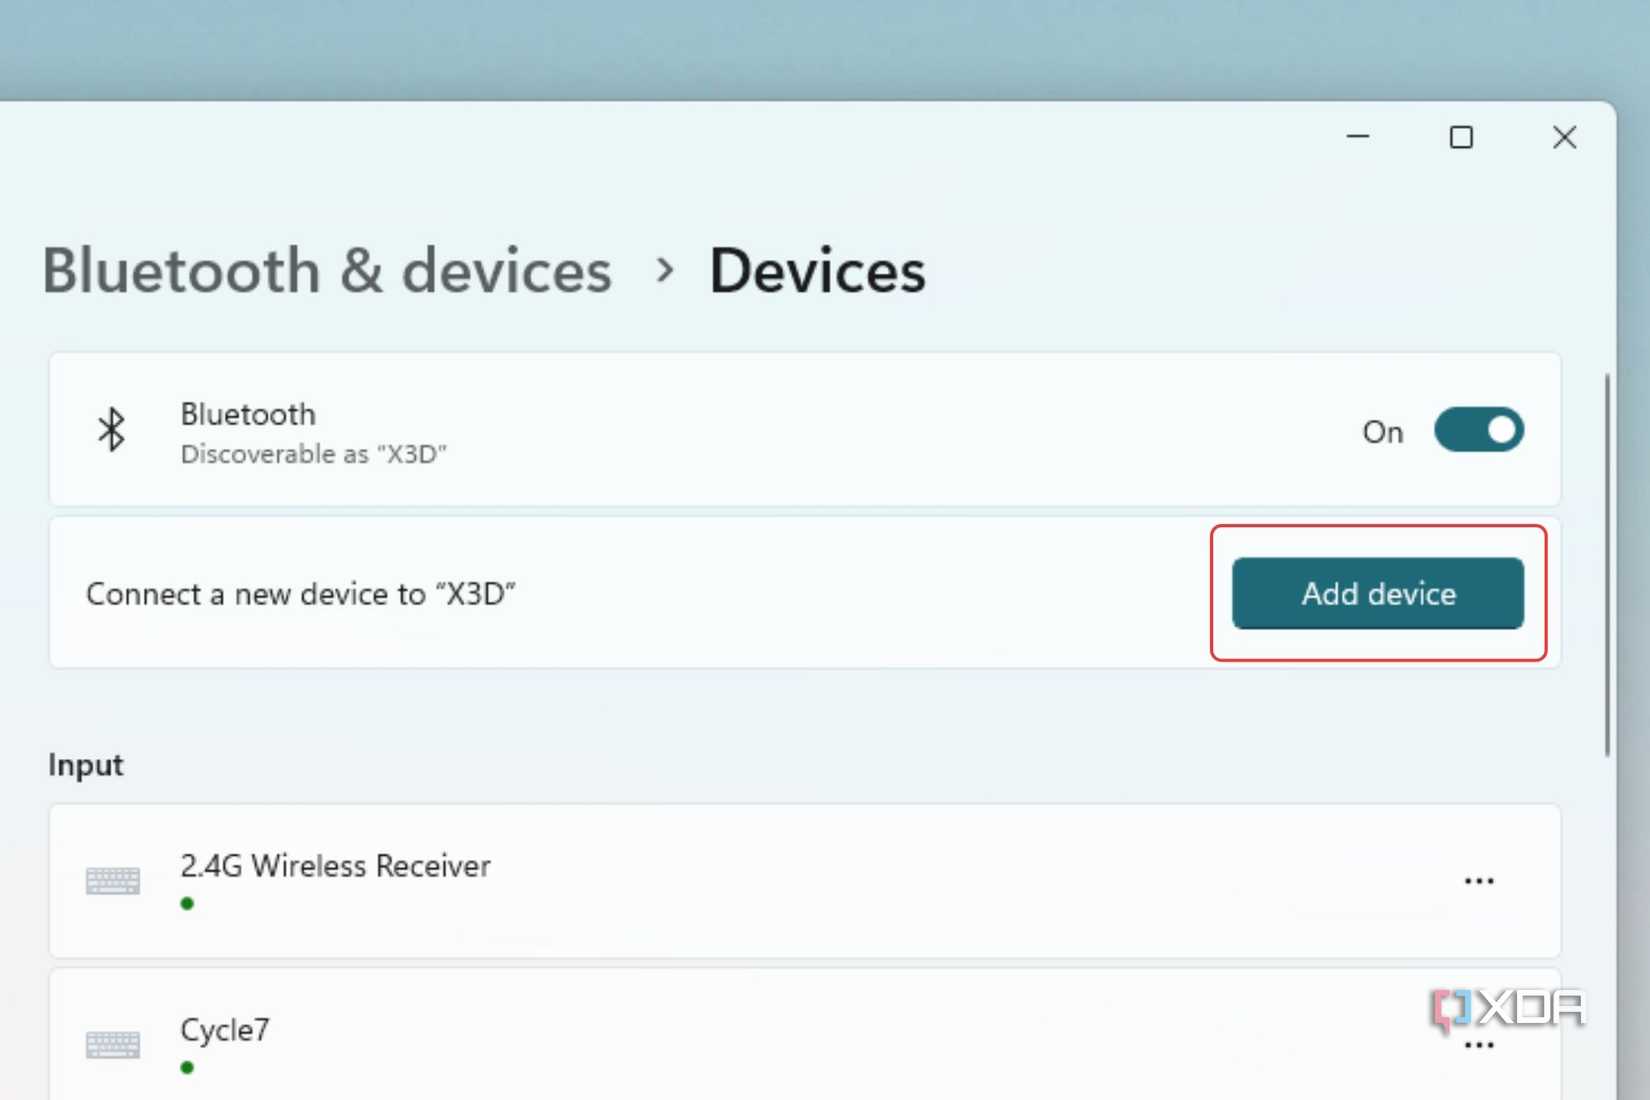The width and height of the screenshot is (1650, 1100).
Task: Click the Bluetooth symbol icon
Action: click(111, 430)
